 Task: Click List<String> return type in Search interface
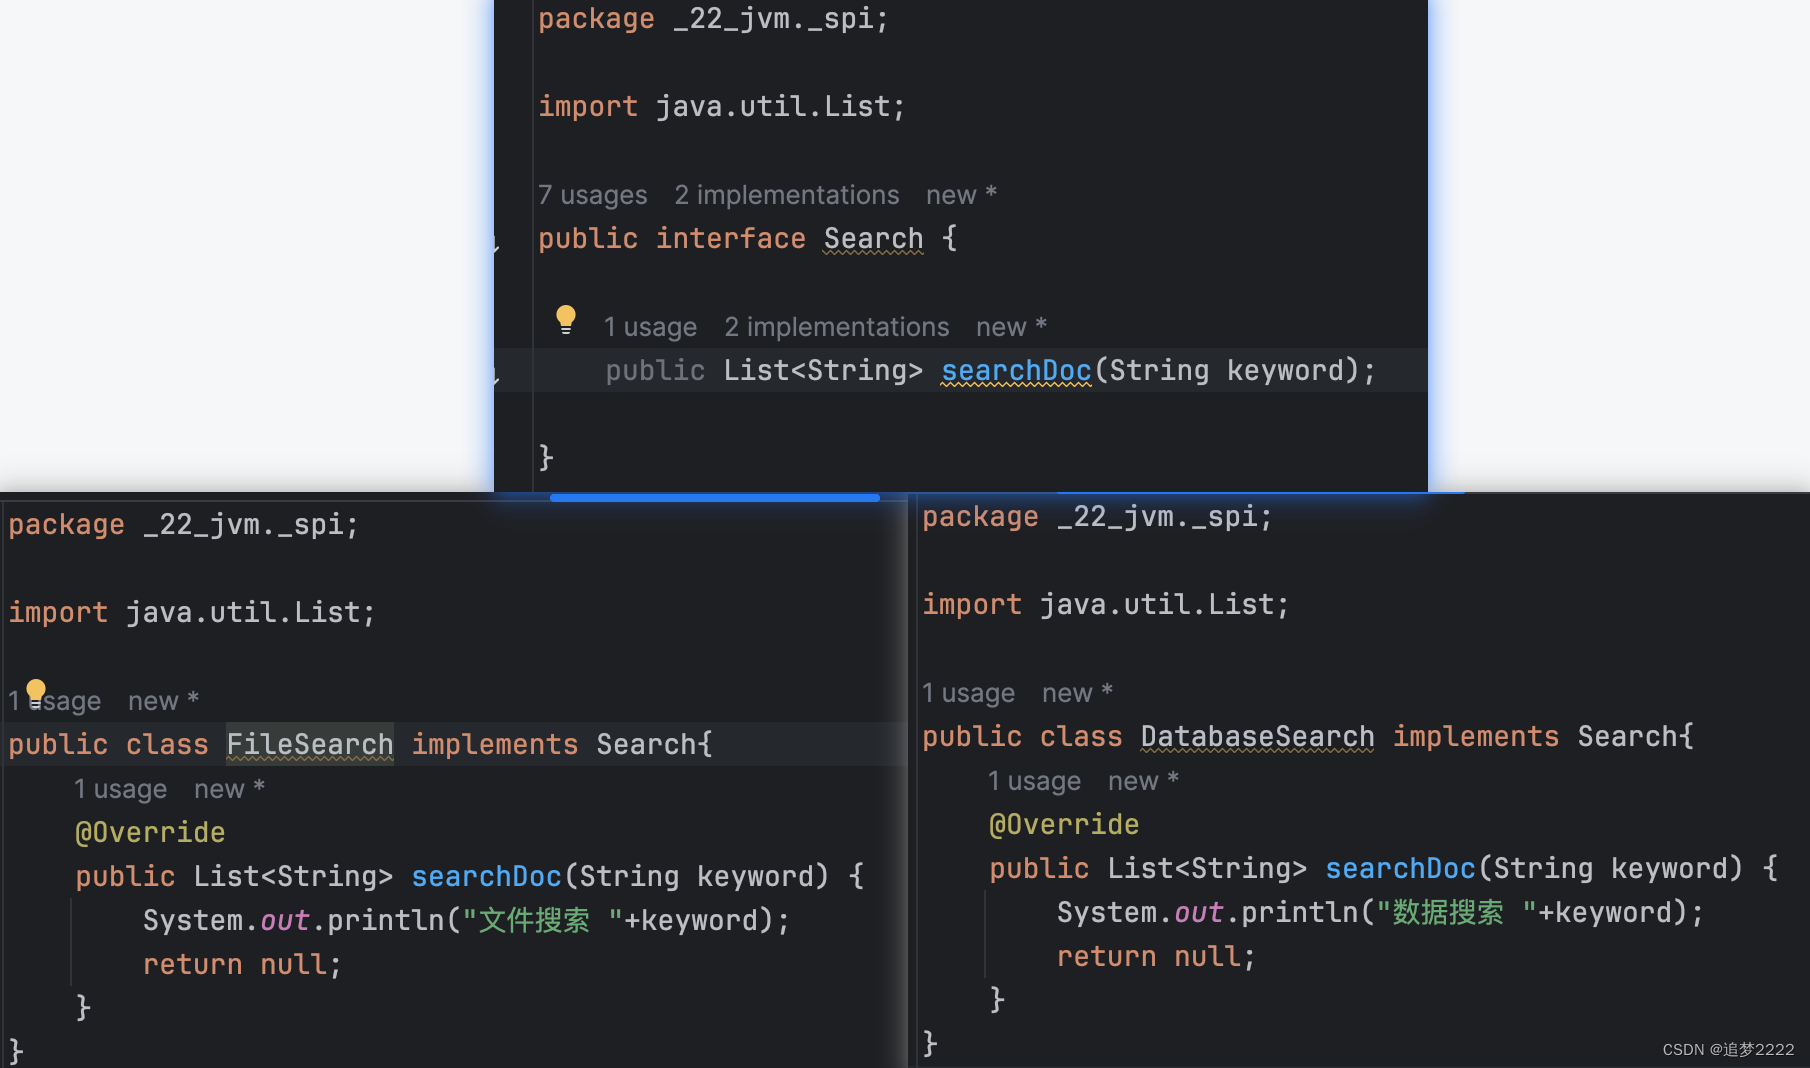point(823,371)
